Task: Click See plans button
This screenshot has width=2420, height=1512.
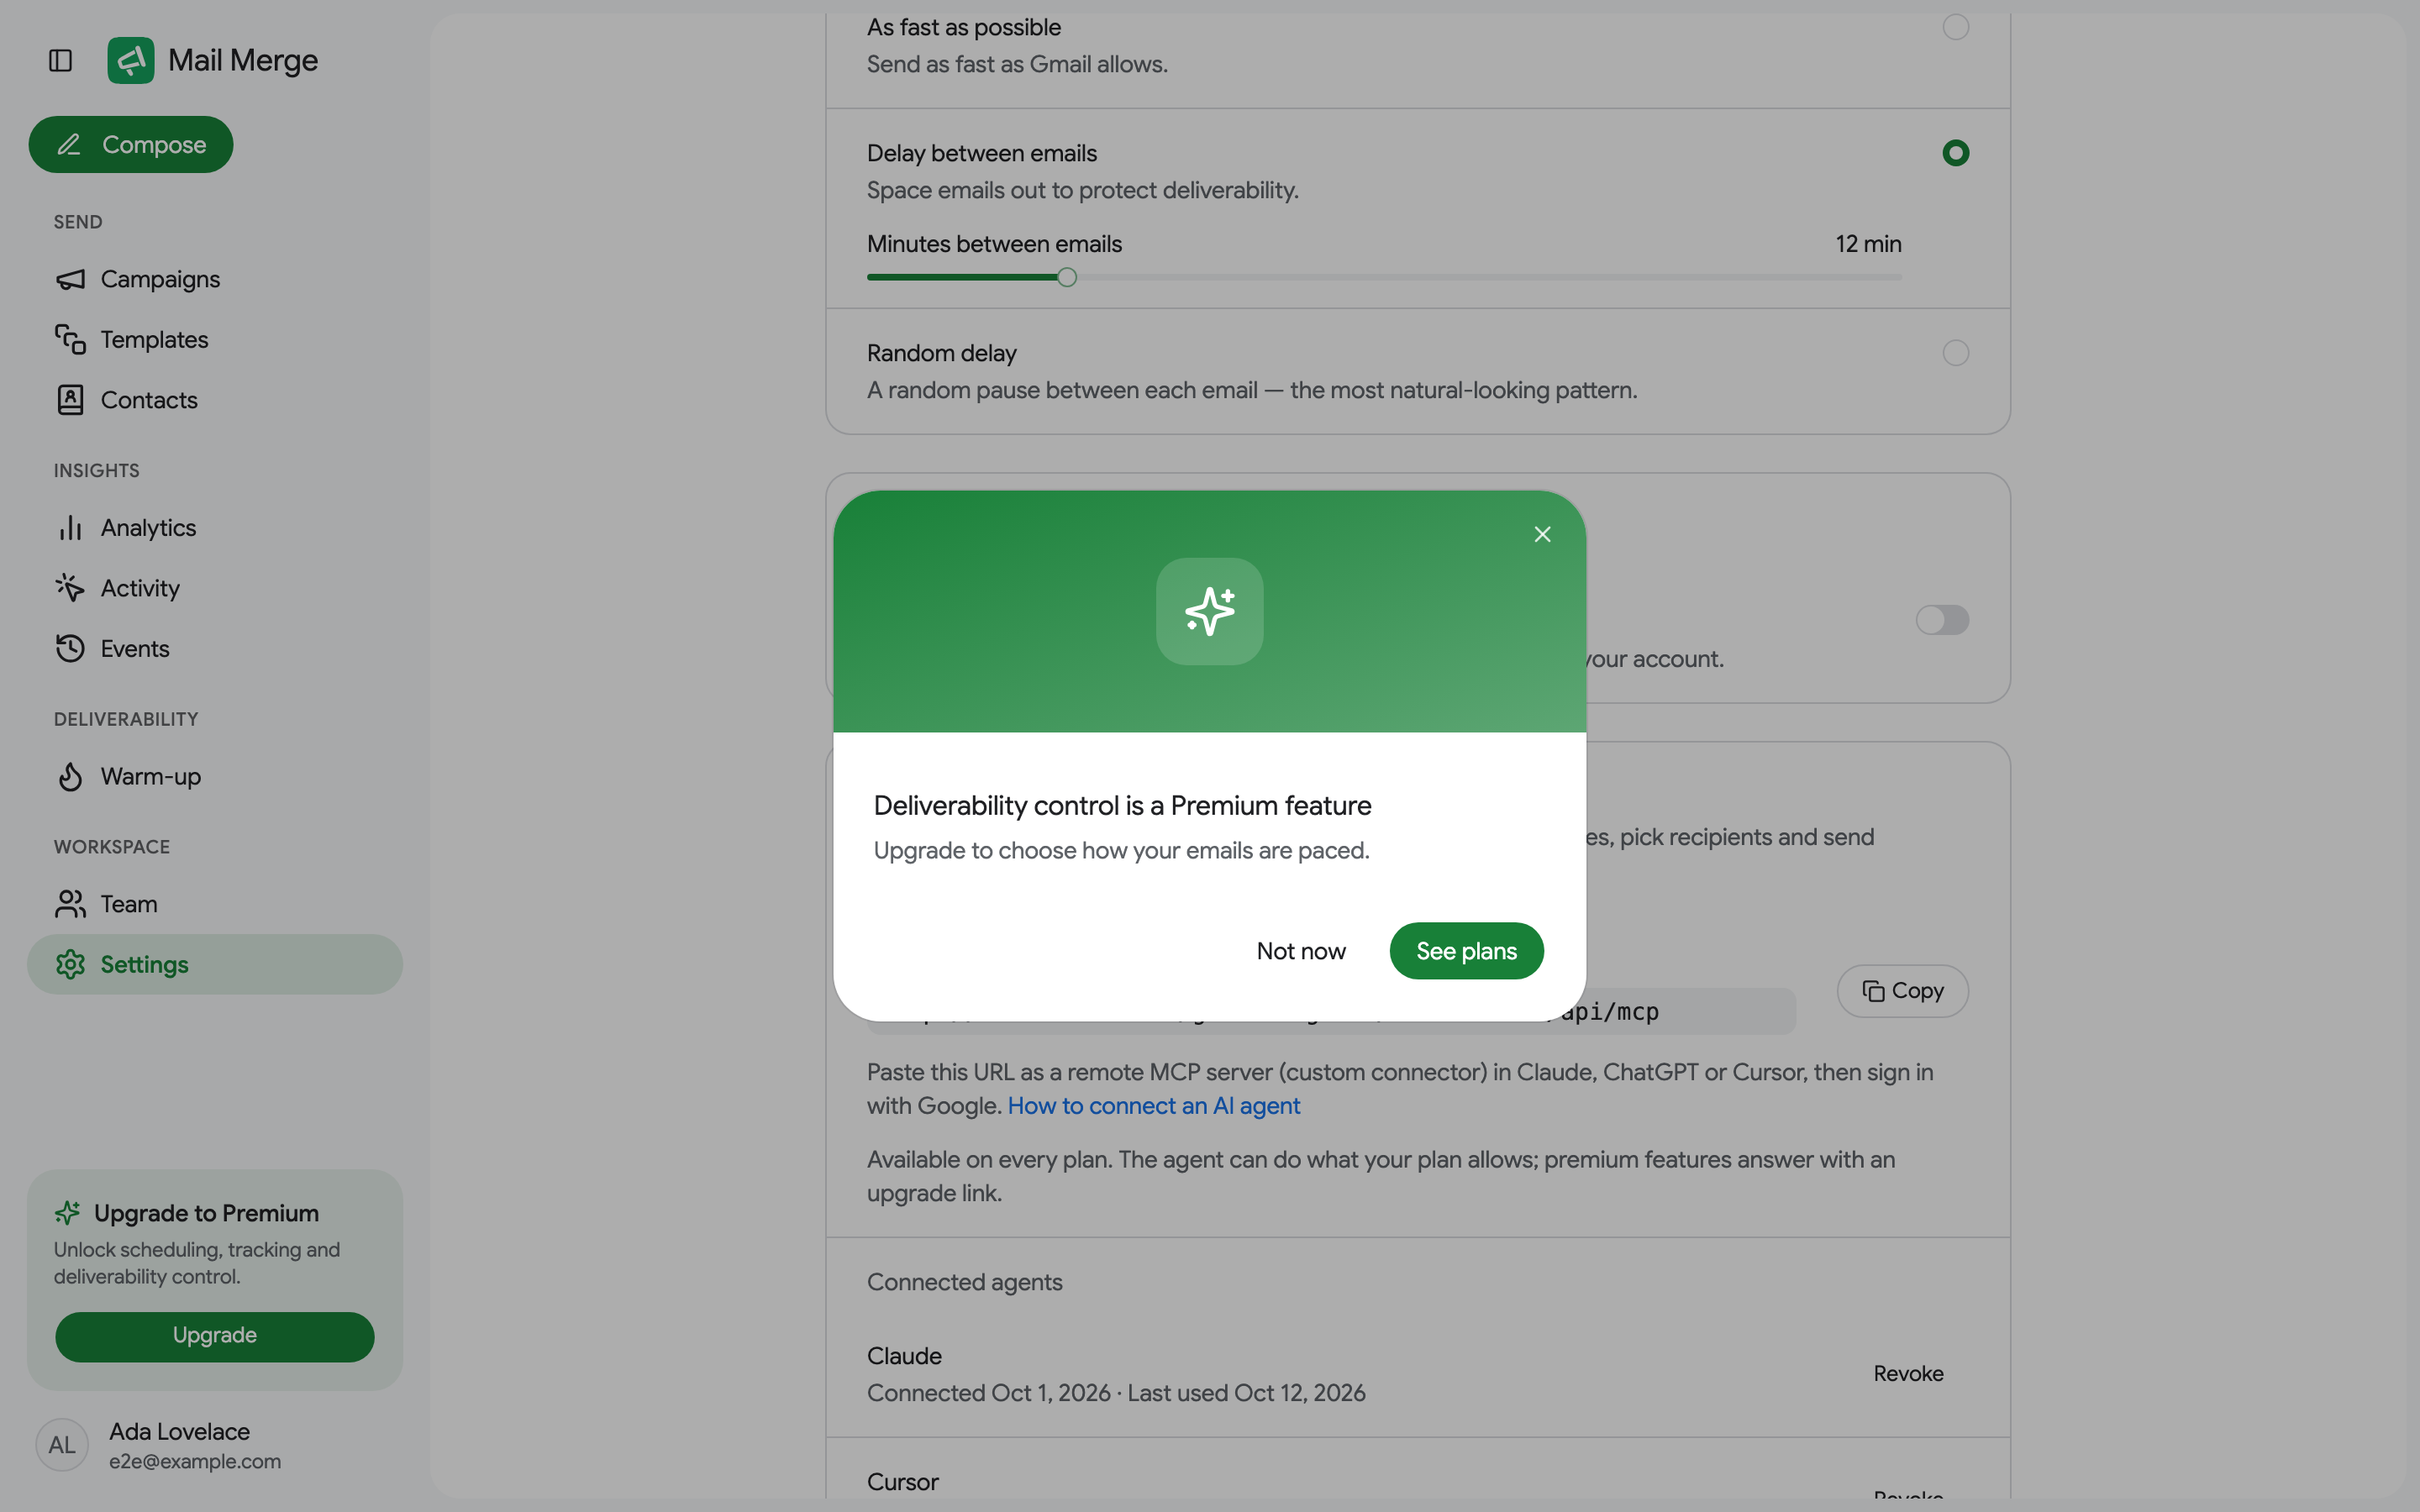Action: click(1466, 951)
